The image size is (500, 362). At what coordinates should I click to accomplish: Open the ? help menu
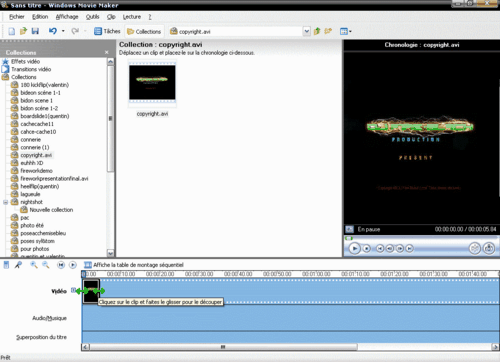[x=150, y=17]
